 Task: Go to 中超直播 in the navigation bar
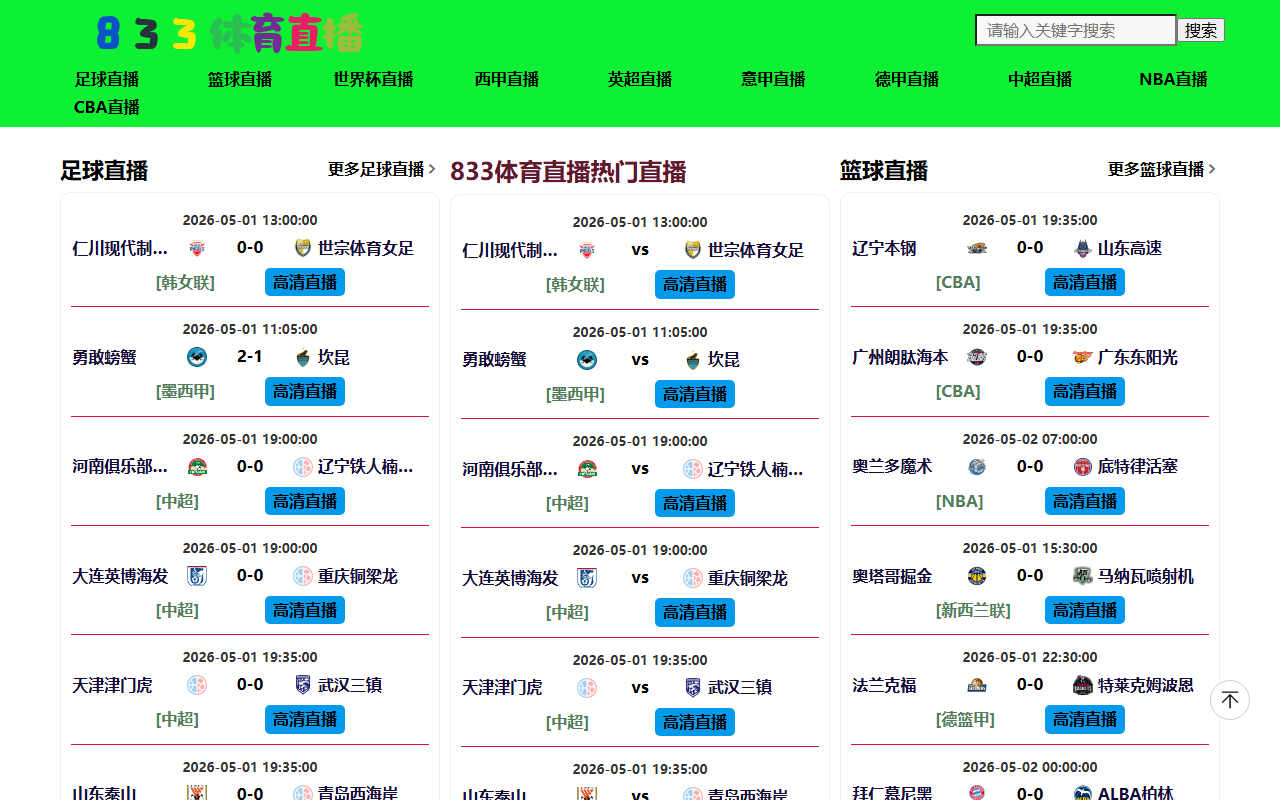tap(1040, 79)
